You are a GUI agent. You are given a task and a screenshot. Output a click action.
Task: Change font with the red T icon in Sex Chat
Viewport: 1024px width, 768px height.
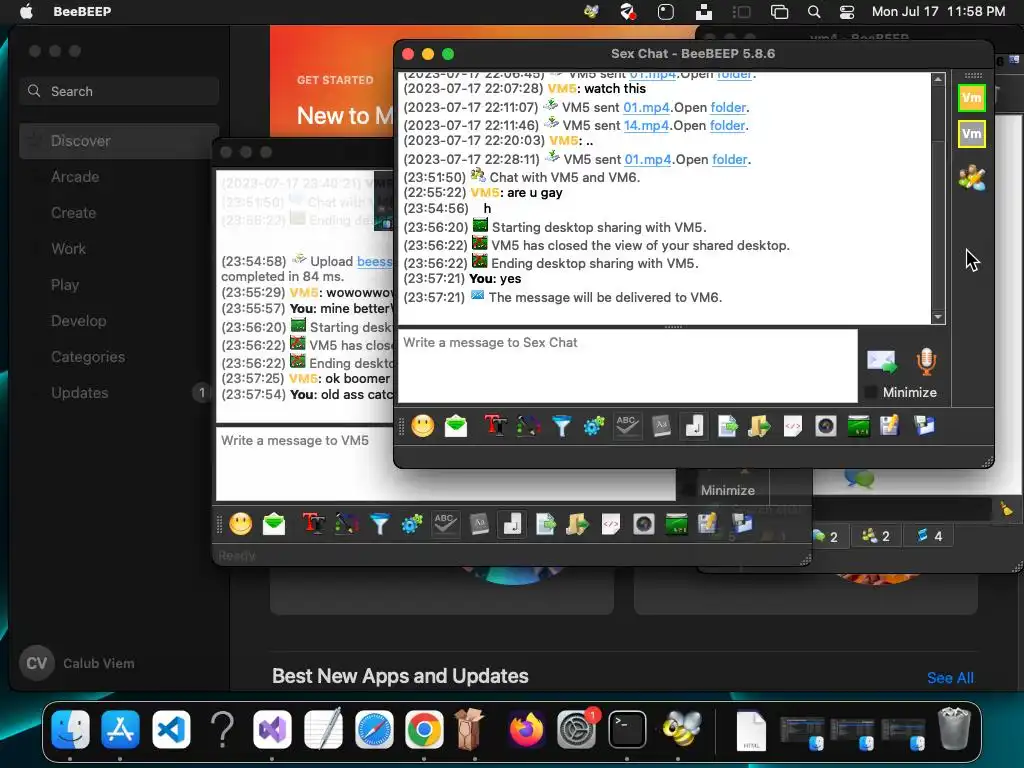click(x=496, y=426)
